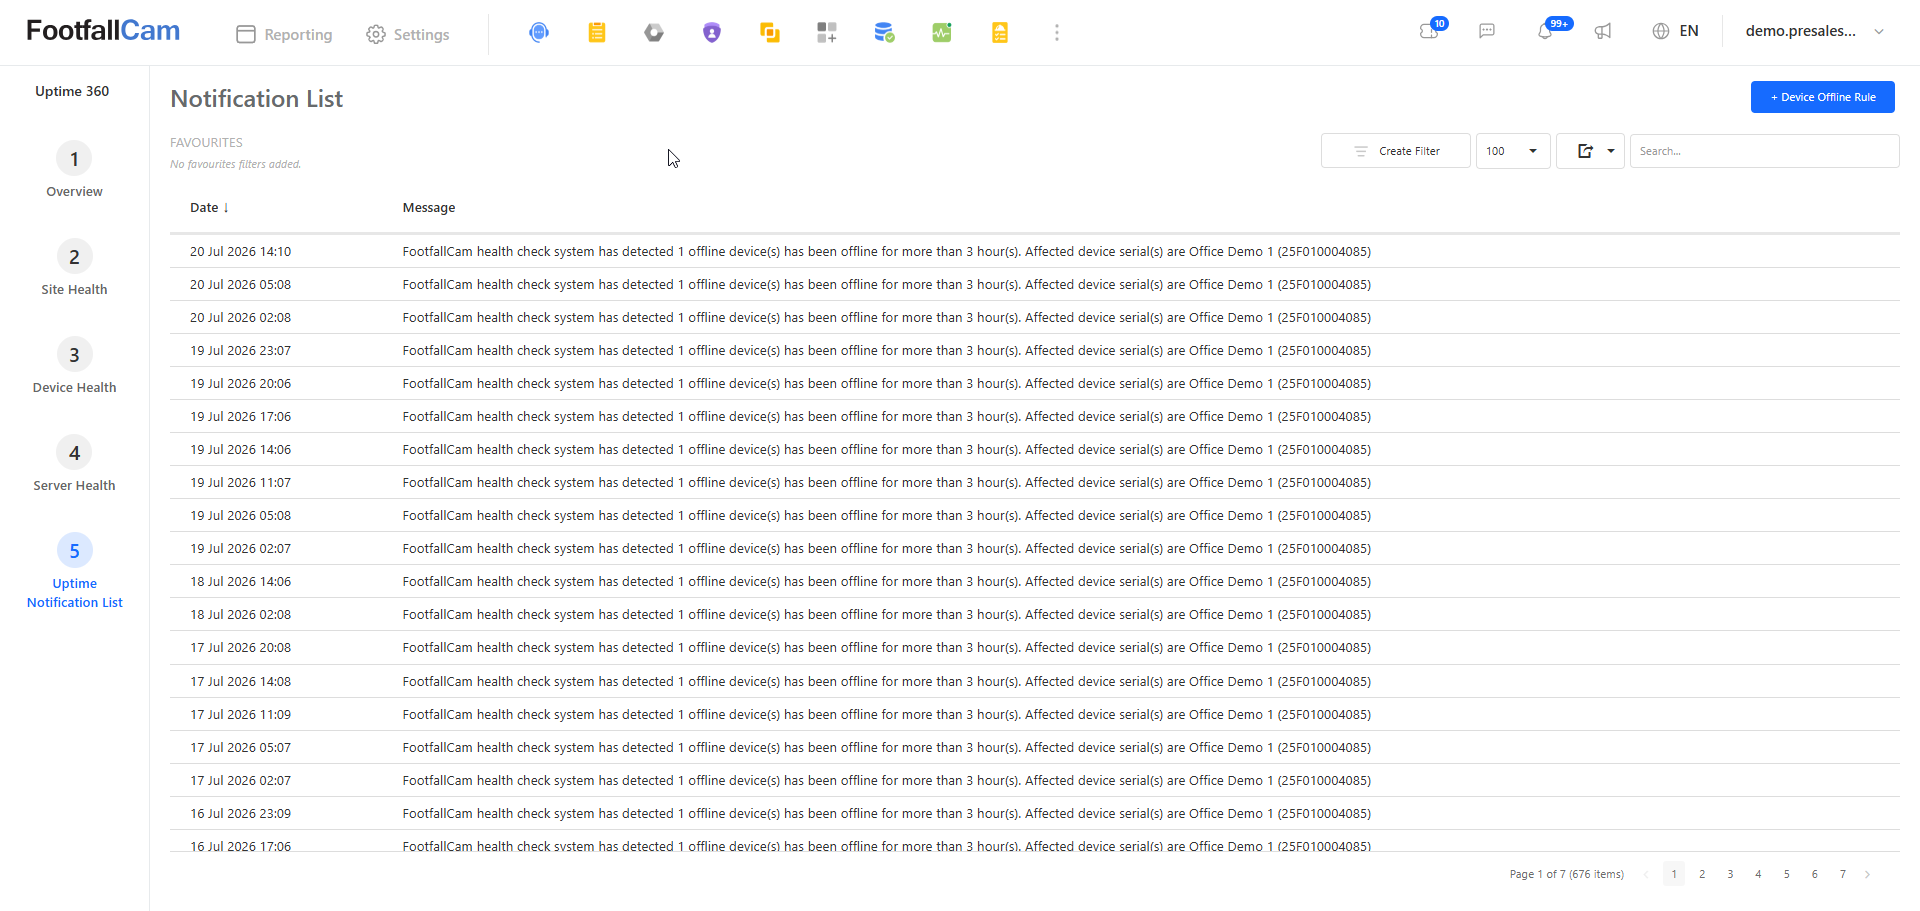Click the export share icon
Image resolution: width=1920 pixels, height=911 pixels.
1585,151
